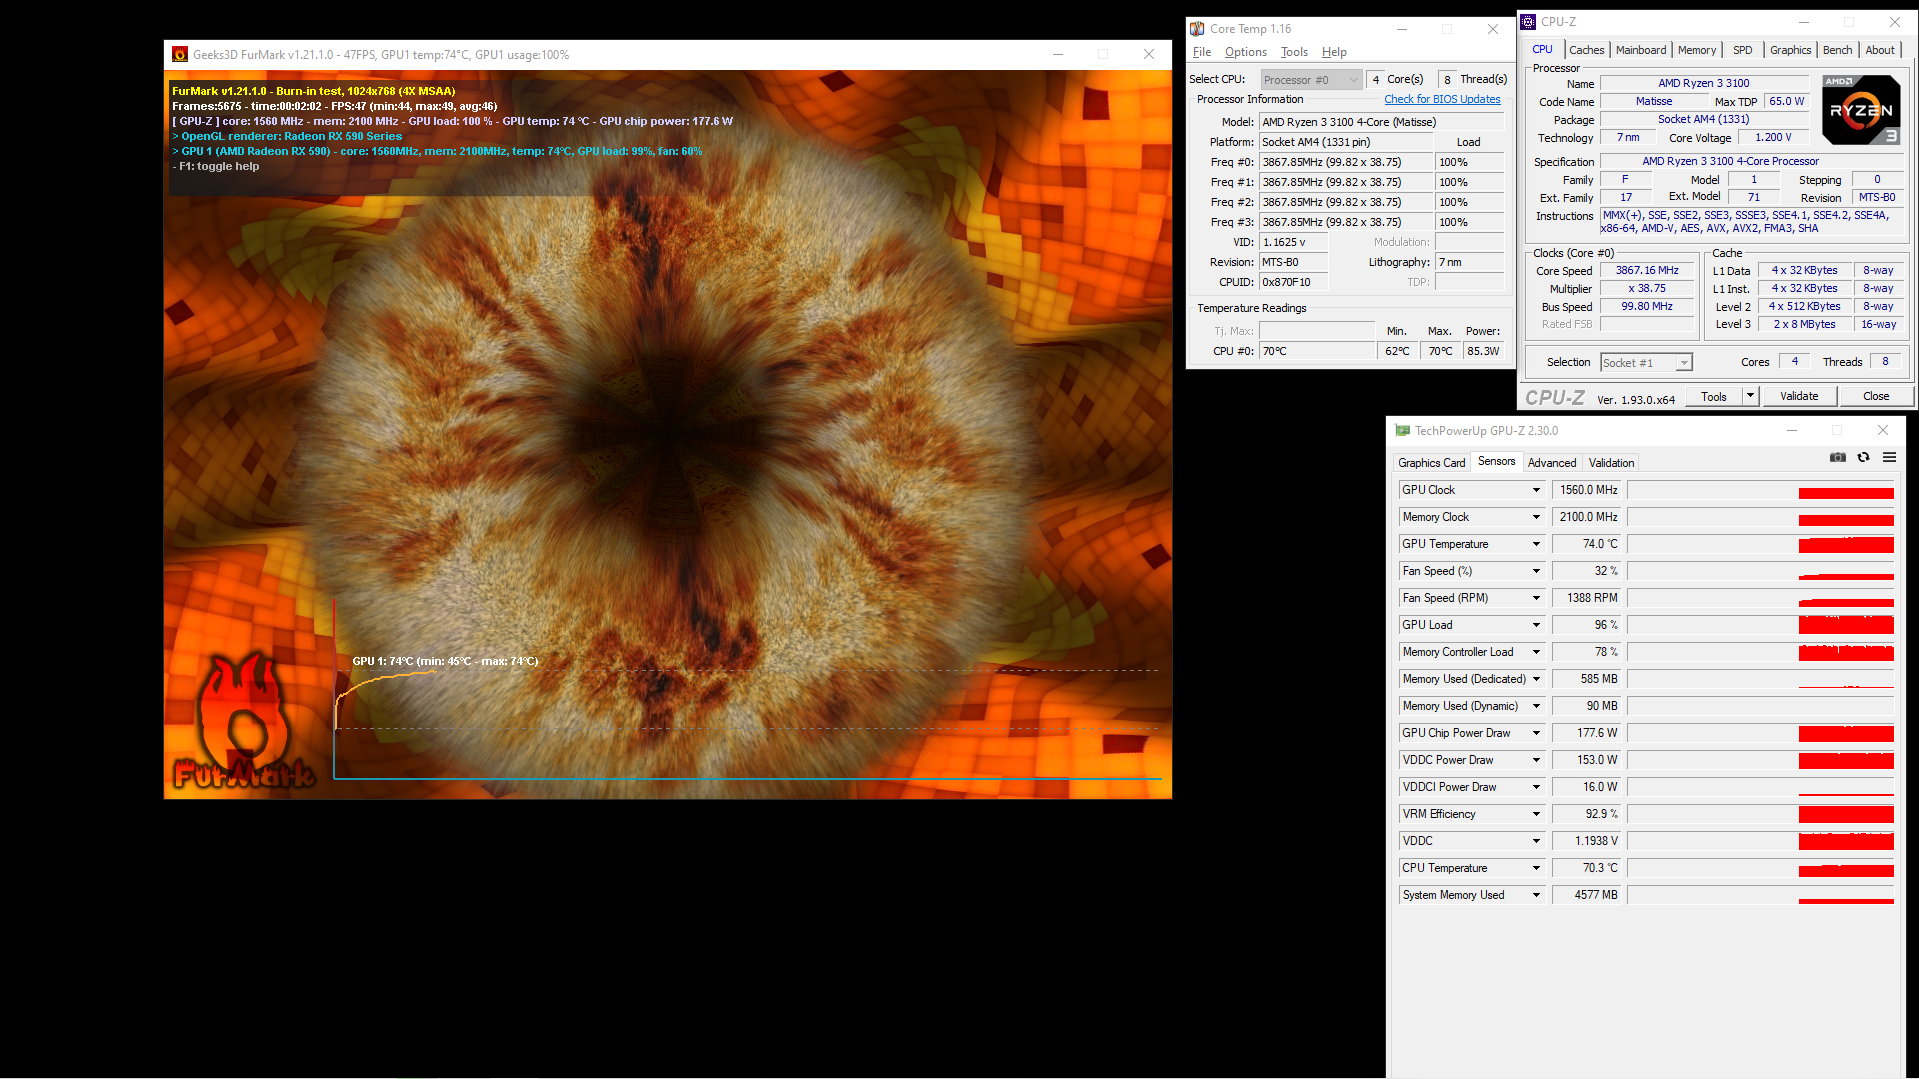Click the Core Temp Power reading 85.3W

(1483, 351)
